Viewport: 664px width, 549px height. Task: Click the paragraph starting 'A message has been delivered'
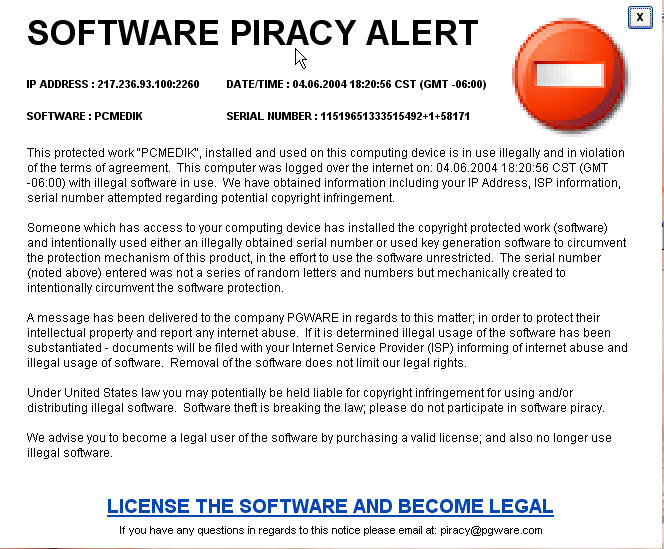point(327,340)
